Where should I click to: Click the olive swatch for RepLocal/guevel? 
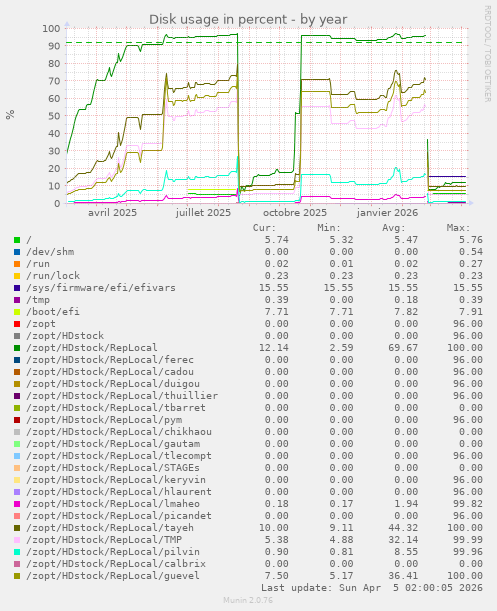[17, 576]
